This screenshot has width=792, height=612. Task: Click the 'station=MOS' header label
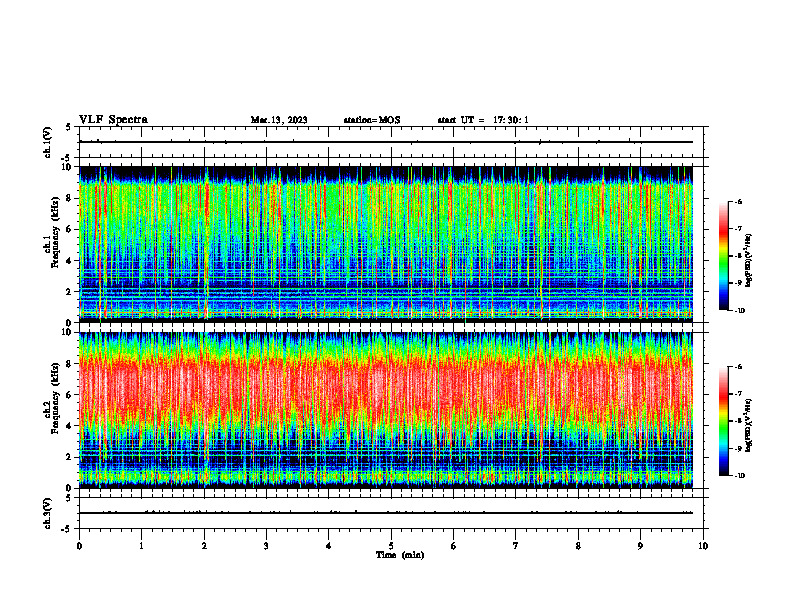click(372, 120)
